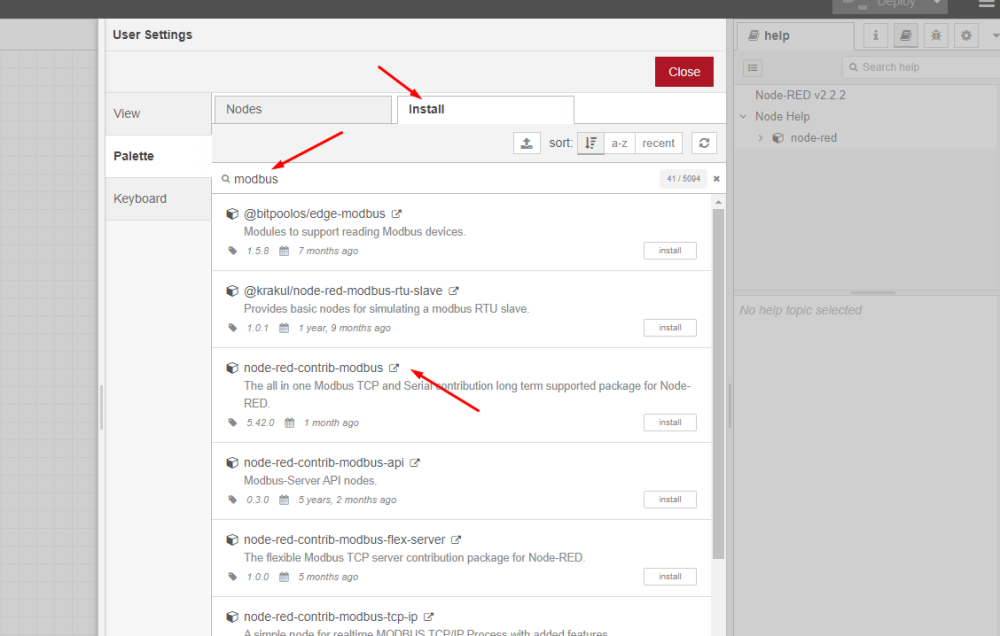Click version tag icon beside 0.3.0
This screenshot has height=636, width=1000.
[233, 499]
